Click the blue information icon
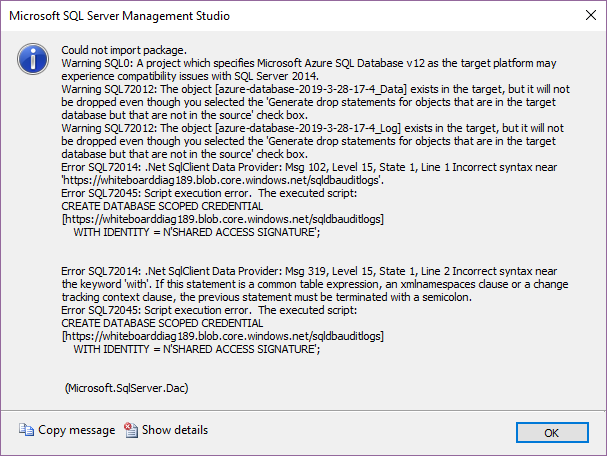The height and width of the screenshot is (456, 607). (x=35, y=58)
